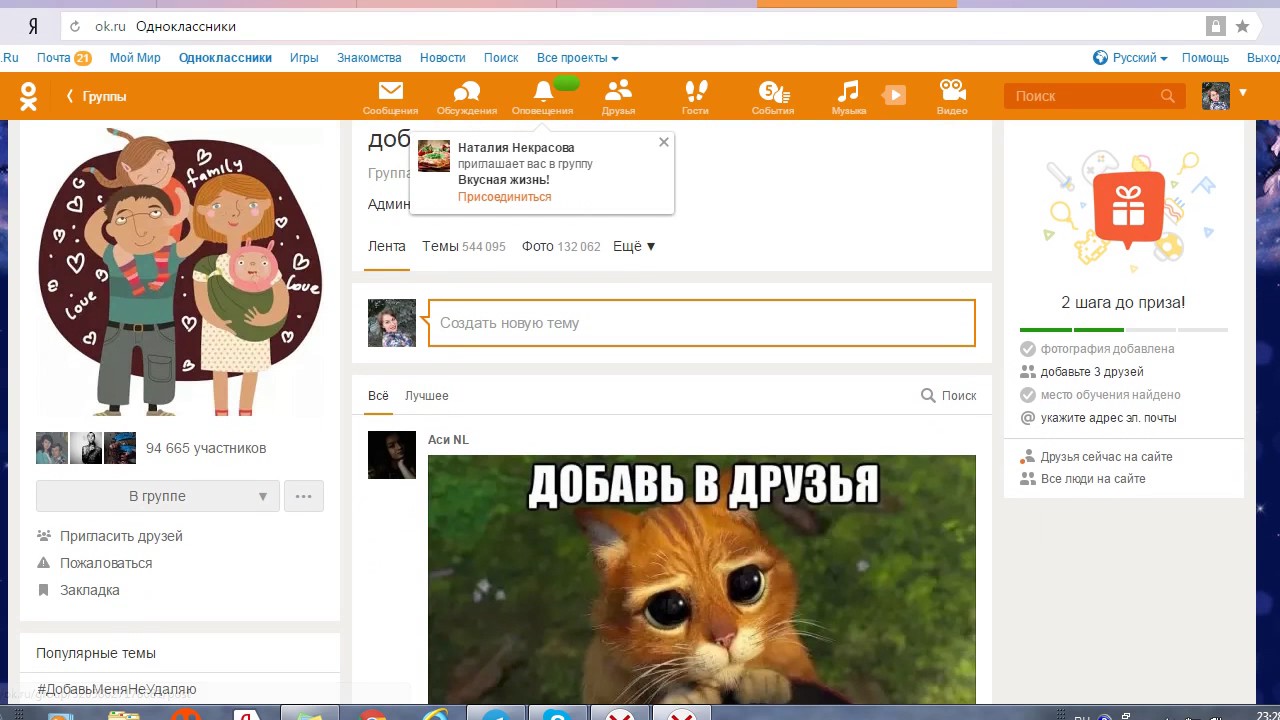Click the Вкусная жизнь group thumbnail in the popup

(434, 156)
